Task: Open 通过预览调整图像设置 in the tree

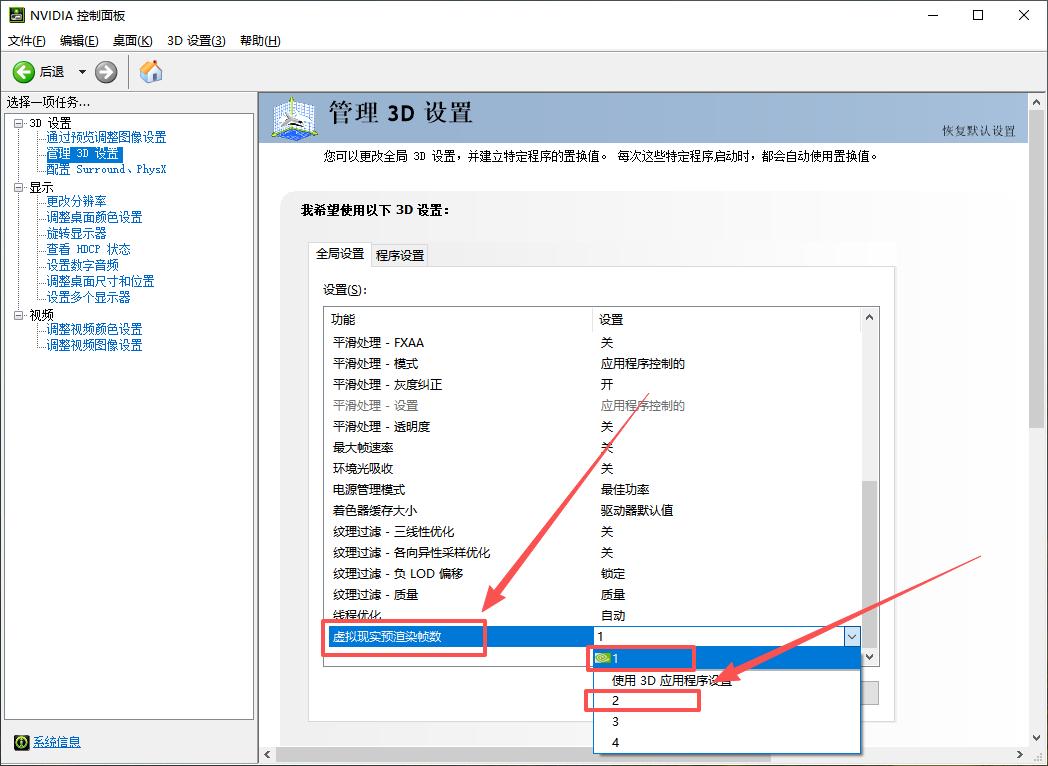Action: pyautogui.click(x=106, y=137)
